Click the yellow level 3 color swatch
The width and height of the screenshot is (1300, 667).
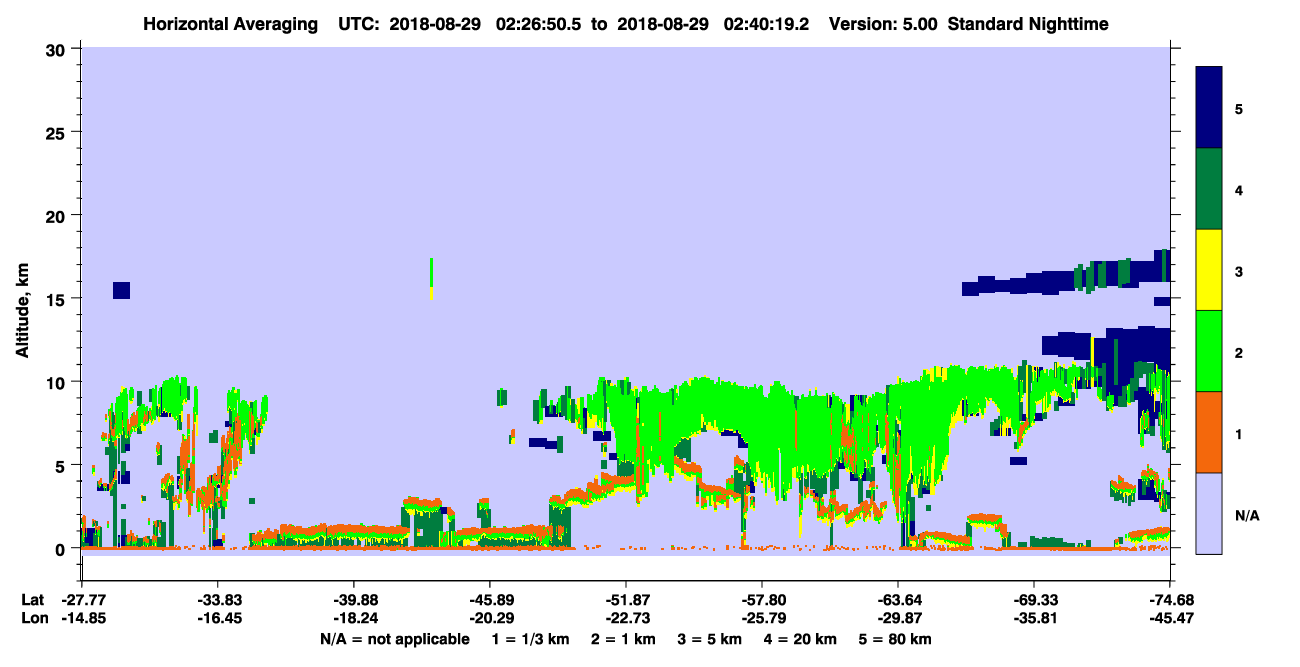pos(1209,270)
